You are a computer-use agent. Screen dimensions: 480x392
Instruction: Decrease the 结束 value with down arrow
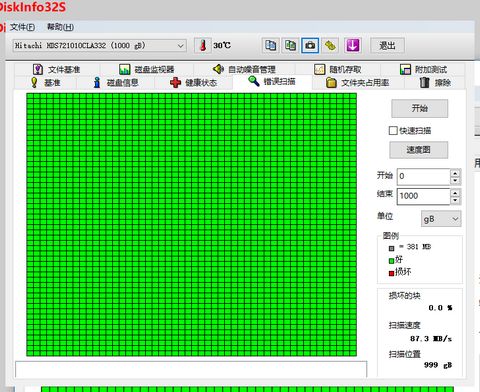tap(455, 200)
